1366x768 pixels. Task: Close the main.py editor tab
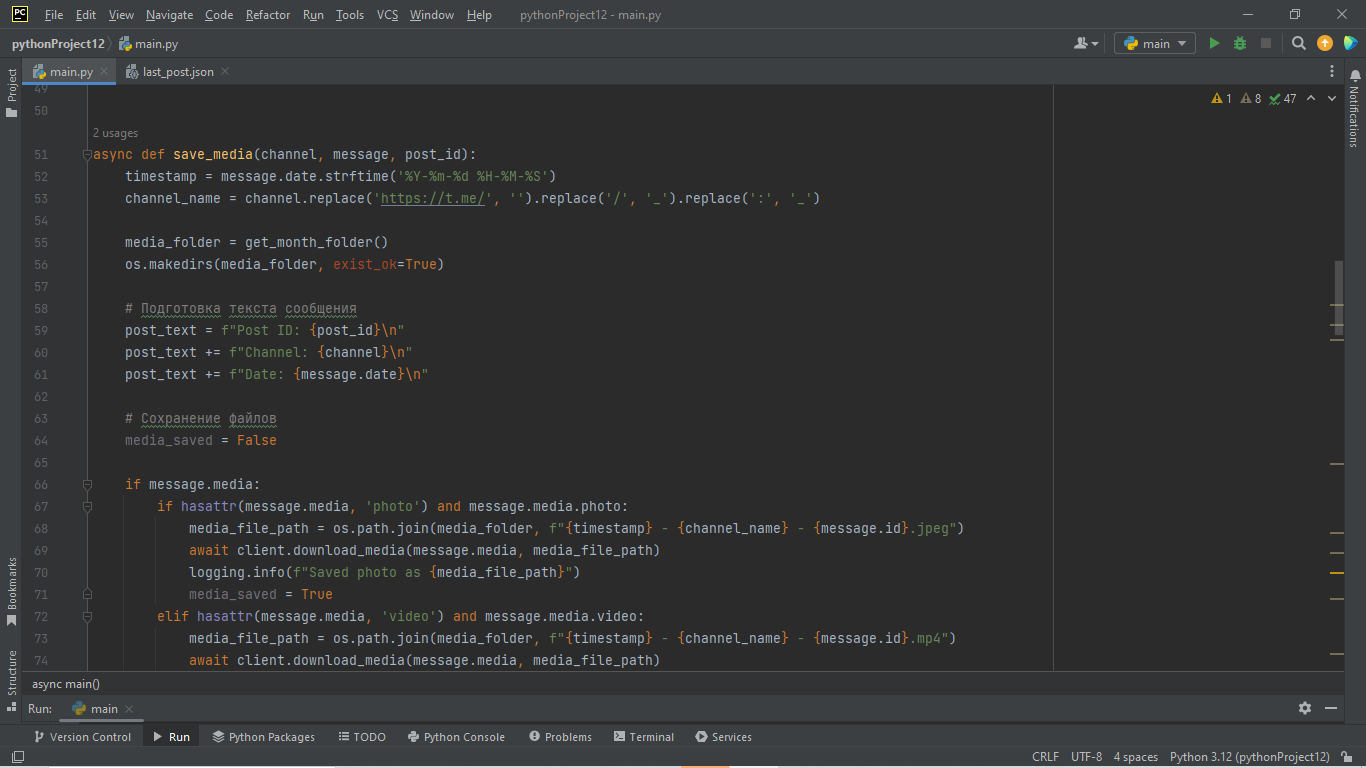[104, 72]
